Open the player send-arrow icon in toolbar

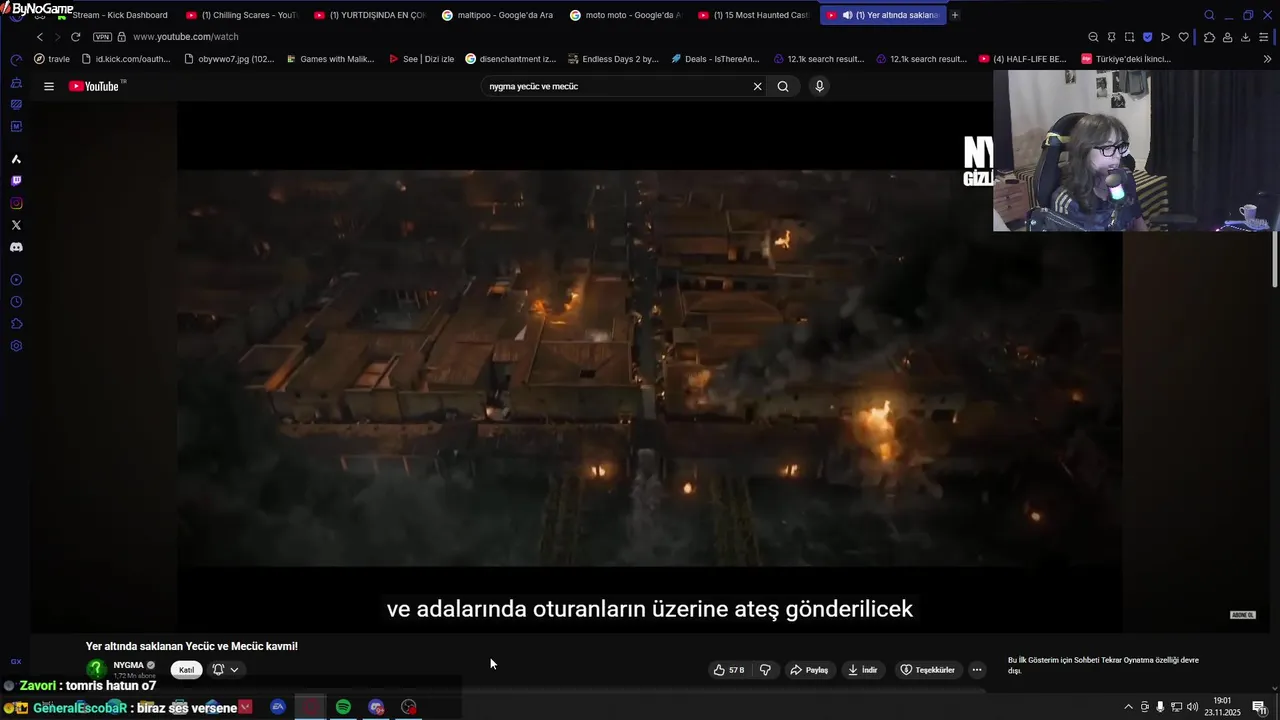point(1165,37)
